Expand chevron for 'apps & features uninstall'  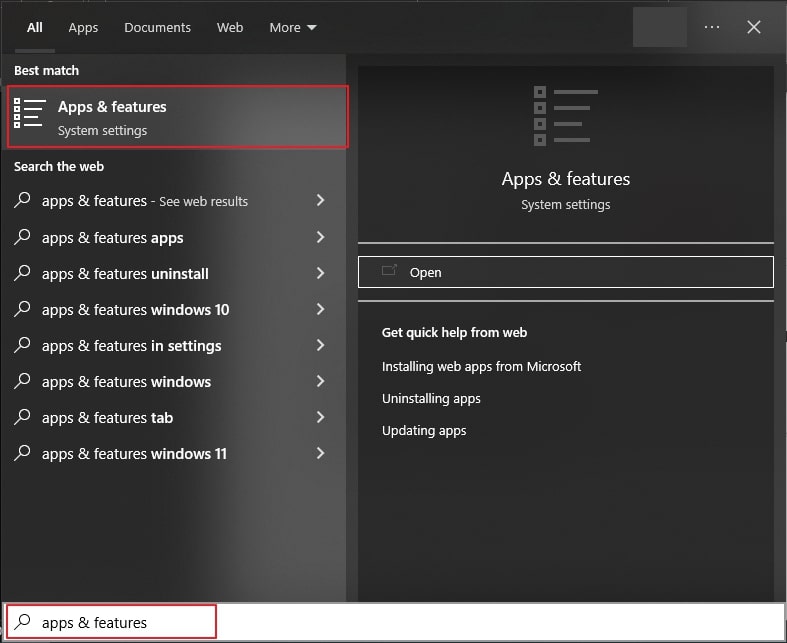(320, 273)
